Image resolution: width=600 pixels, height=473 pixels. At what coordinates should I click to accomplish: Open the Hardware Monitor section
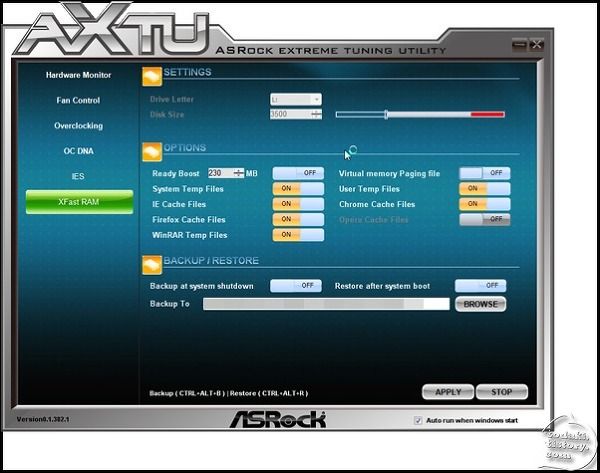(78, 75)
